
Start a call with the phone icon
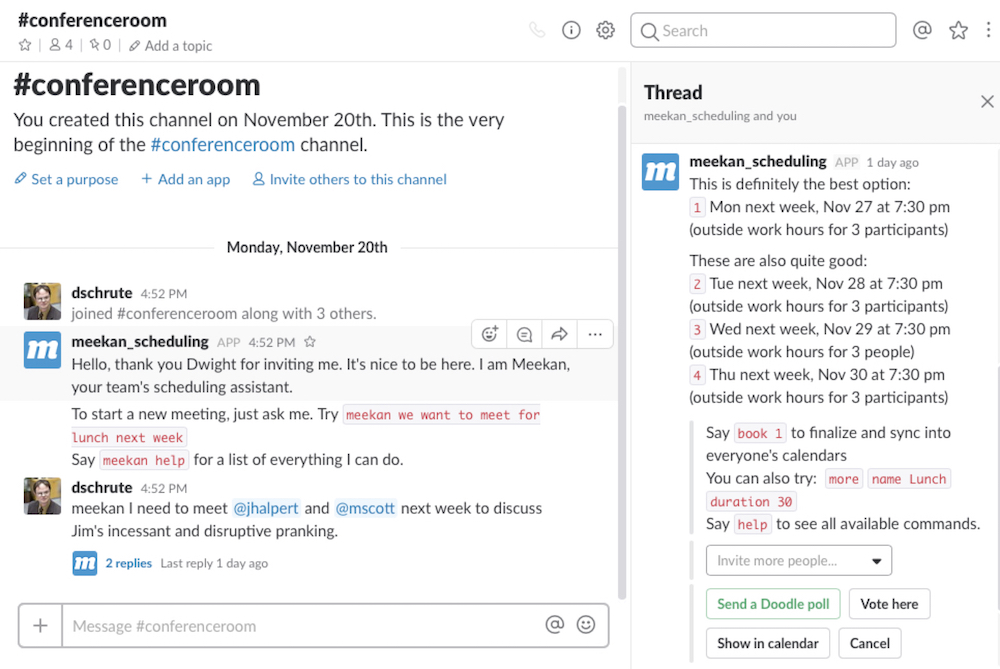(x=538, y=30)
